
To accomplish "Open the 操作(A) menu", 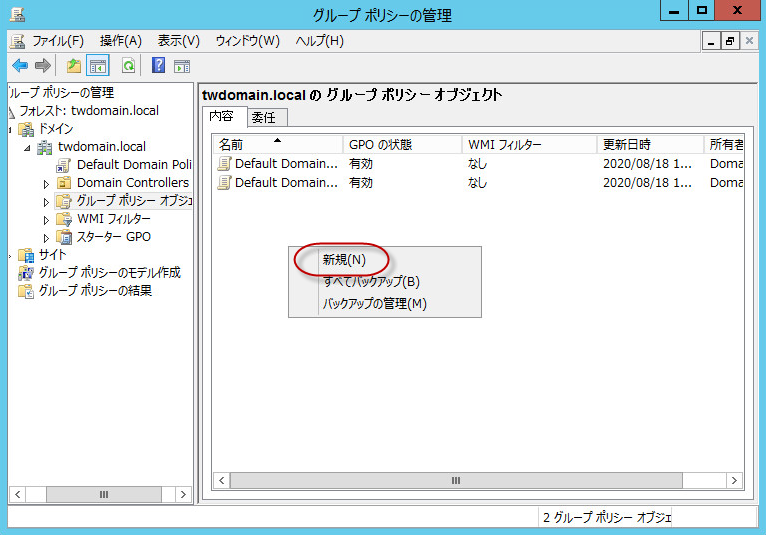I will click(120, 41).
